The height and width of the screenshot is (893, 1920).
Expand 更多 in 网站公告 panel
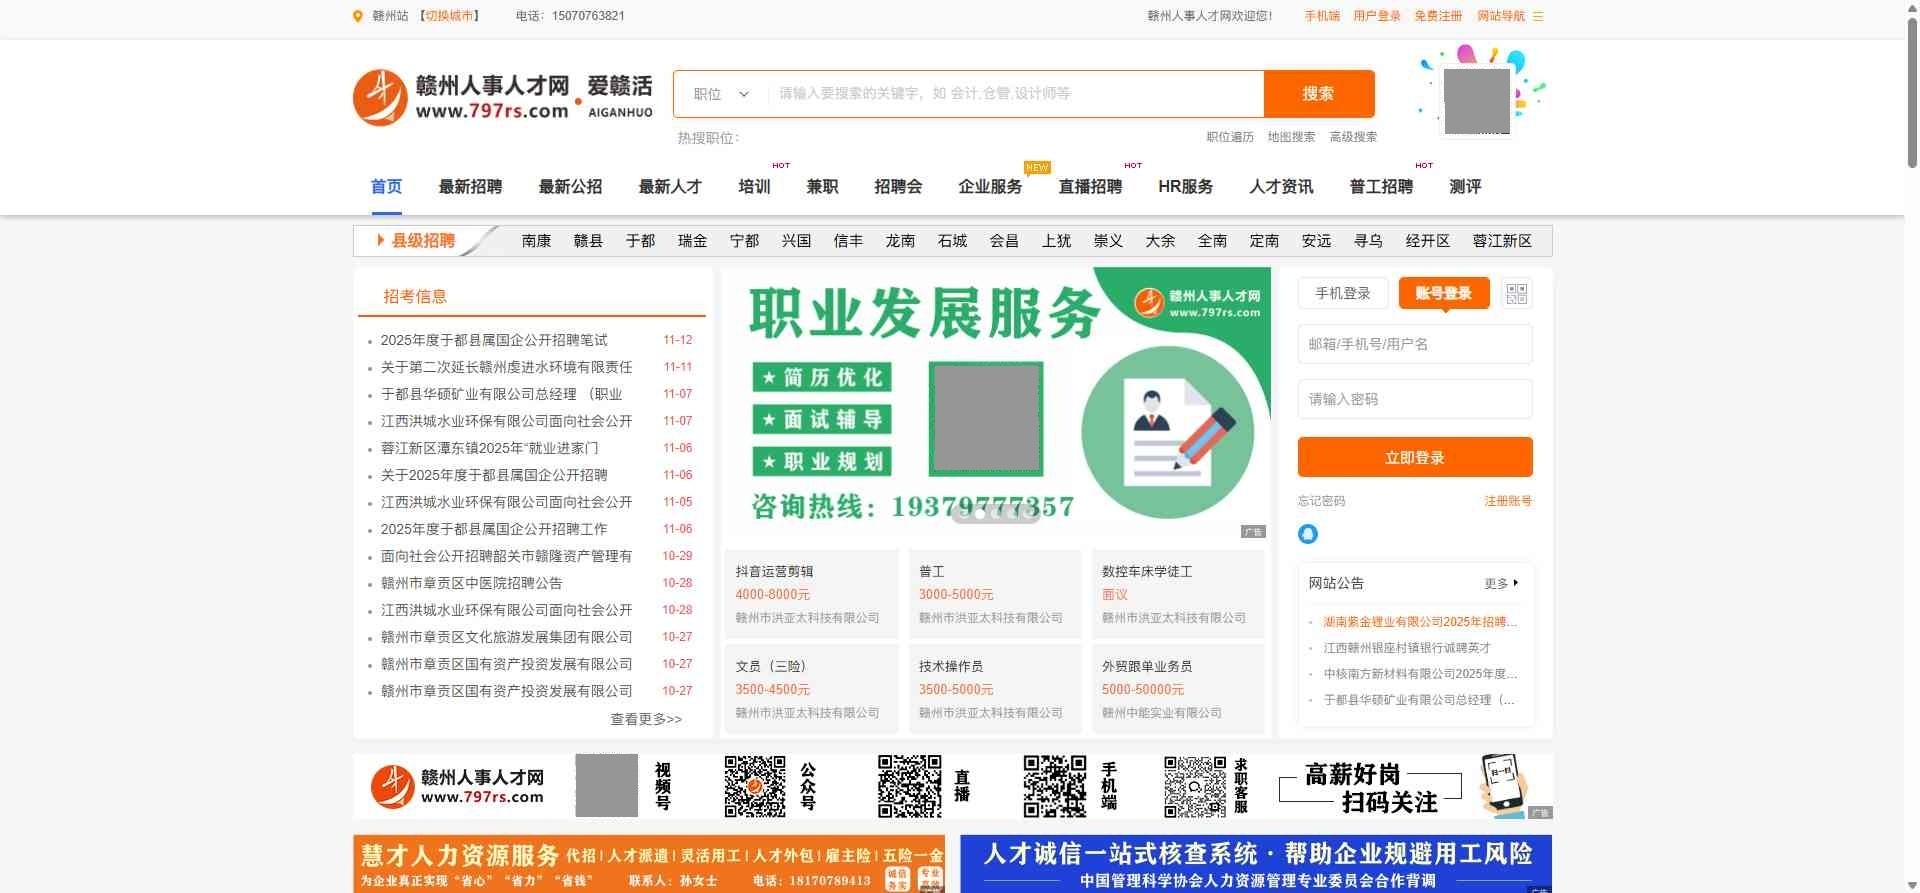pyautogui.click(x=1501, y=583)
